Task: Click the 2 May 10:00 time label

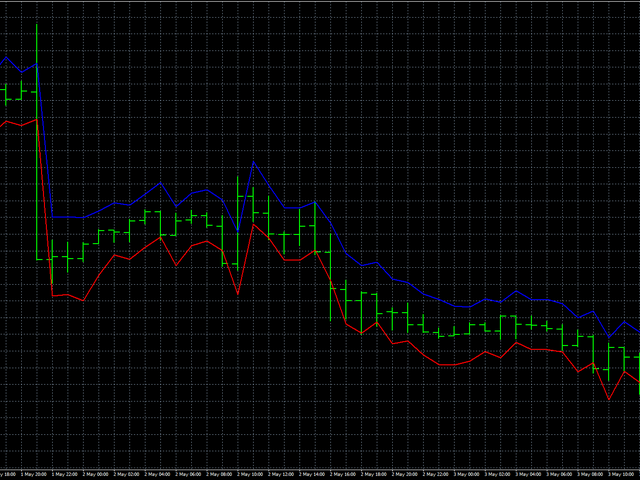Action: click(x=253, y=473)
